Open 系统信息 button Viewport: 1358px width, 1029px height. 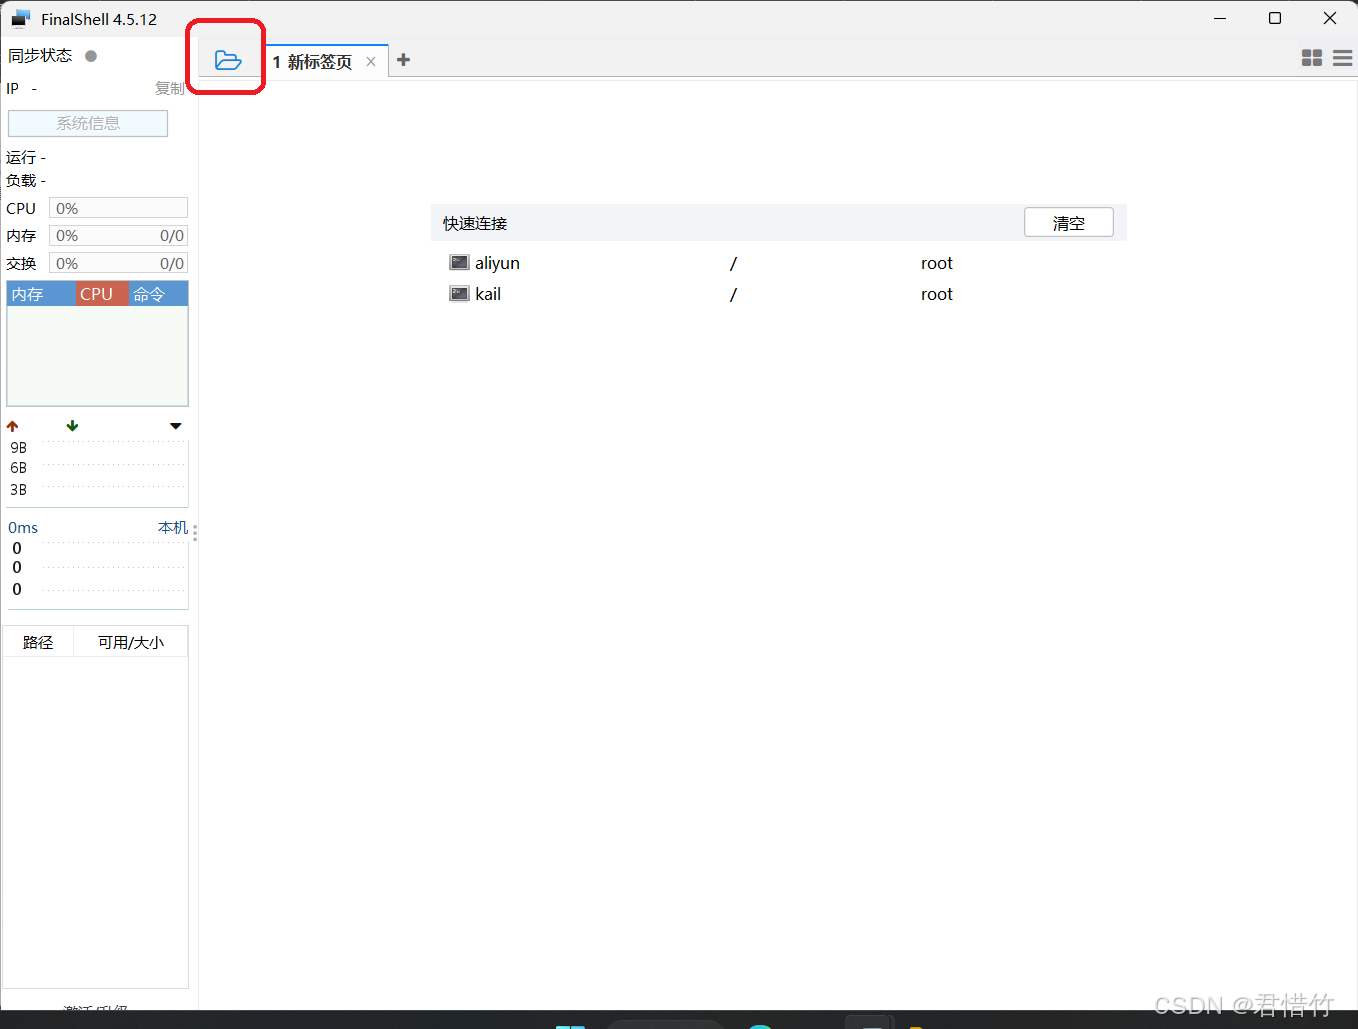pyautogui.click(x=88, y=123)
